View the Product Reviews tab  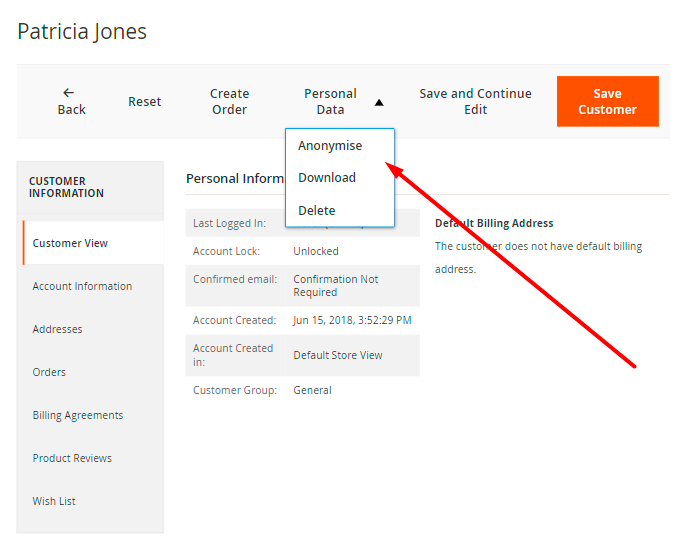[72, 458]
